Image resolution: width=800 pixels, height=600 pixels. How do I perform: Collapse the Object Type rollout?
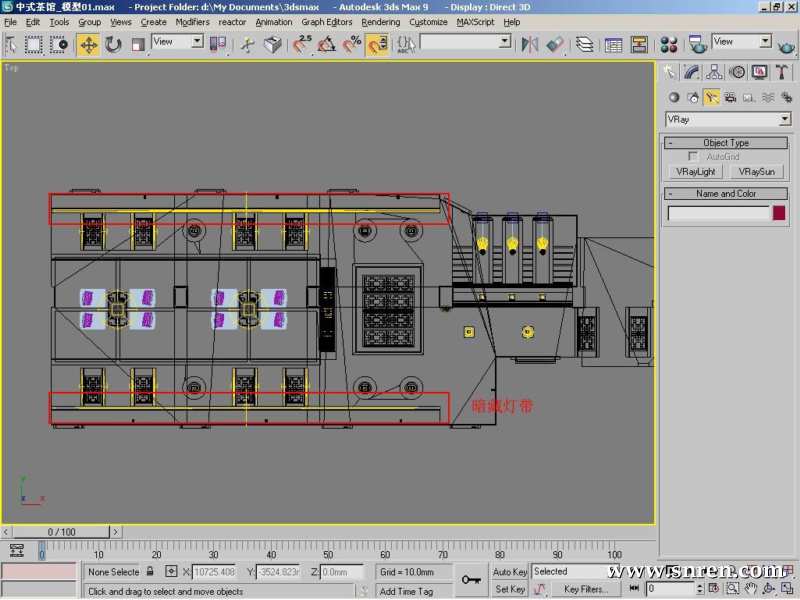726,143
